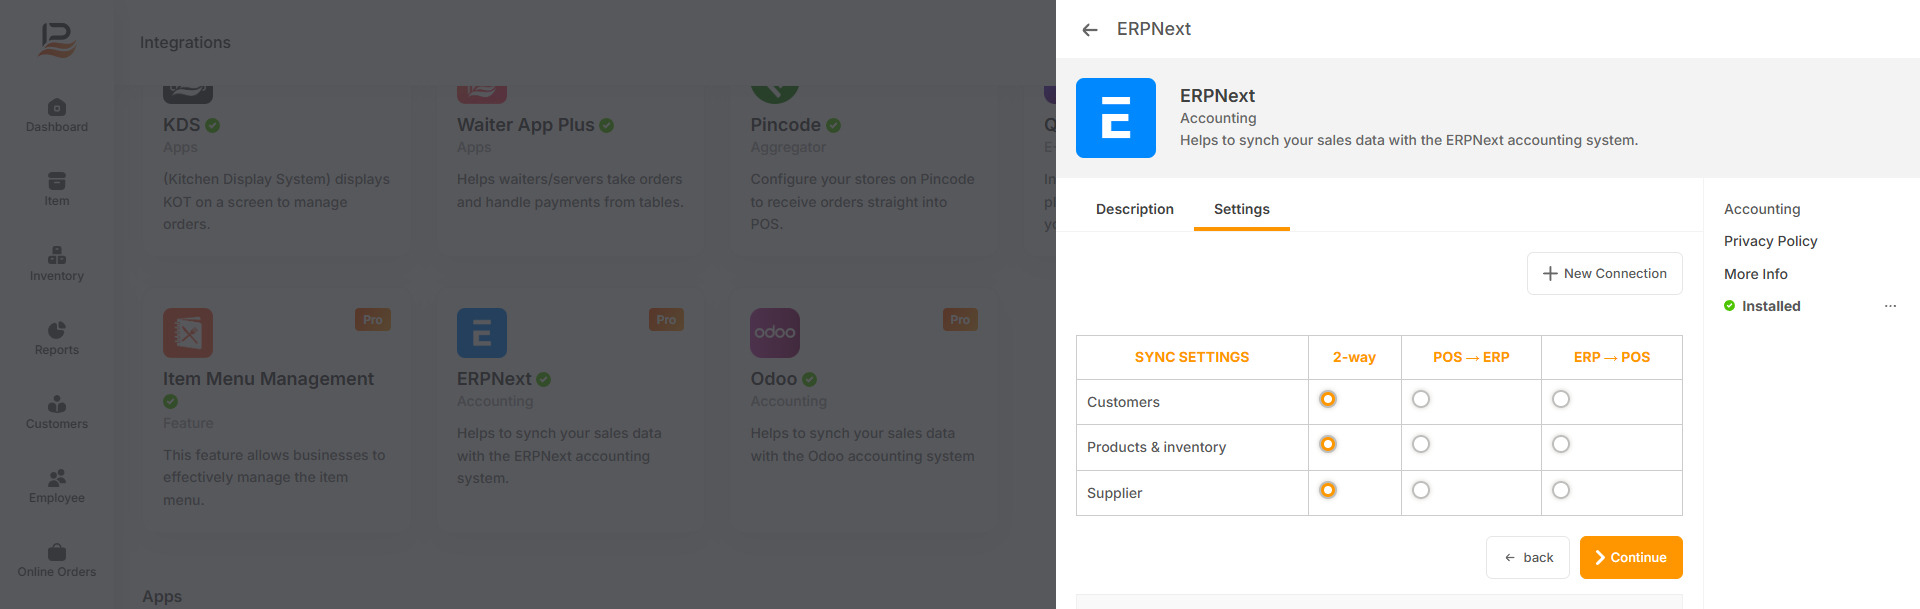This screenshot has height=609, width=1920.
Task: Click the back arrow beside ERPNext title
Action: [1090, 30]
